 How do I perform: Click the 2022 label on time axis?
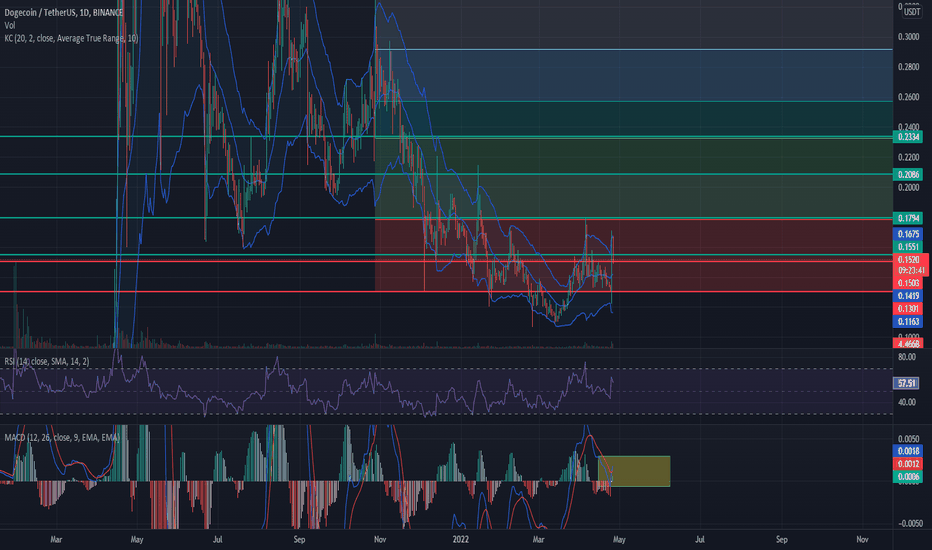click(x=461, y=540)
